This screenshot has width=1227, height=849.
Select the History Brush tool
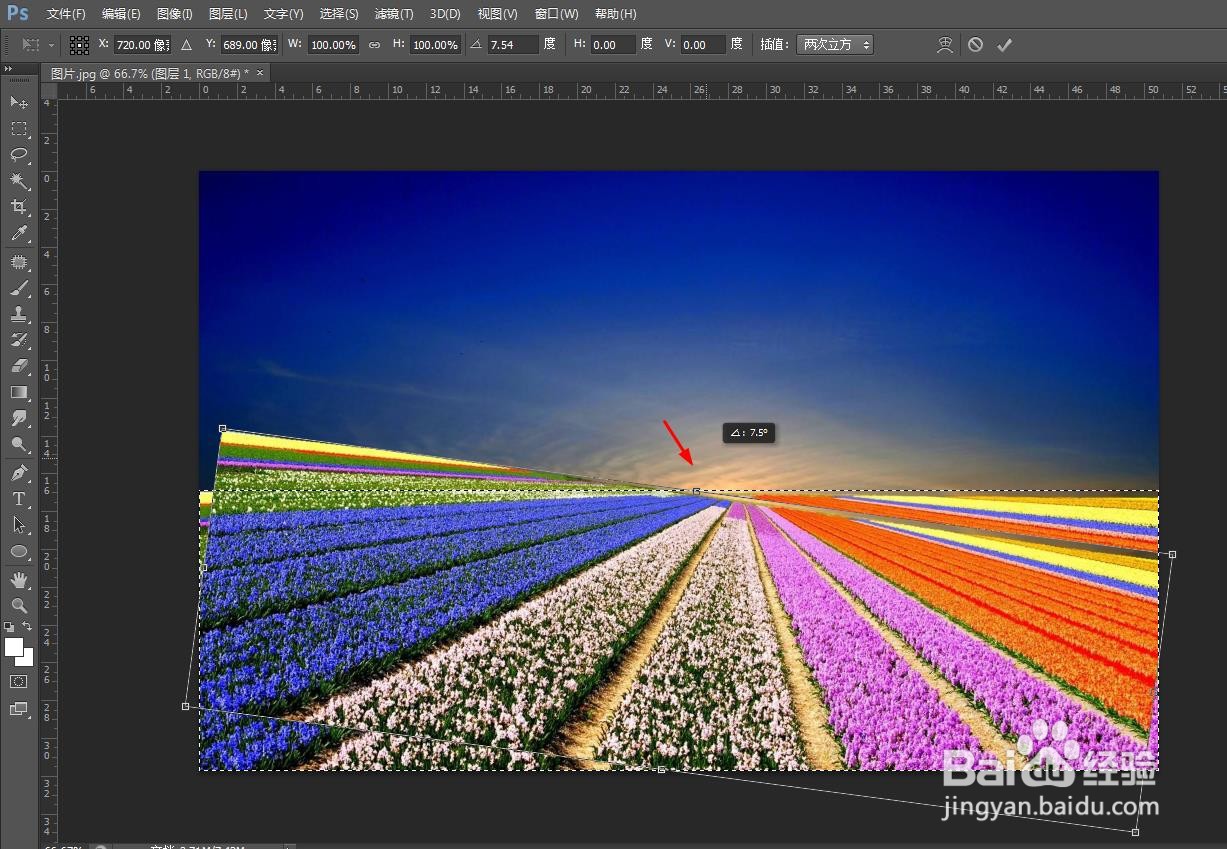(19, 340)
